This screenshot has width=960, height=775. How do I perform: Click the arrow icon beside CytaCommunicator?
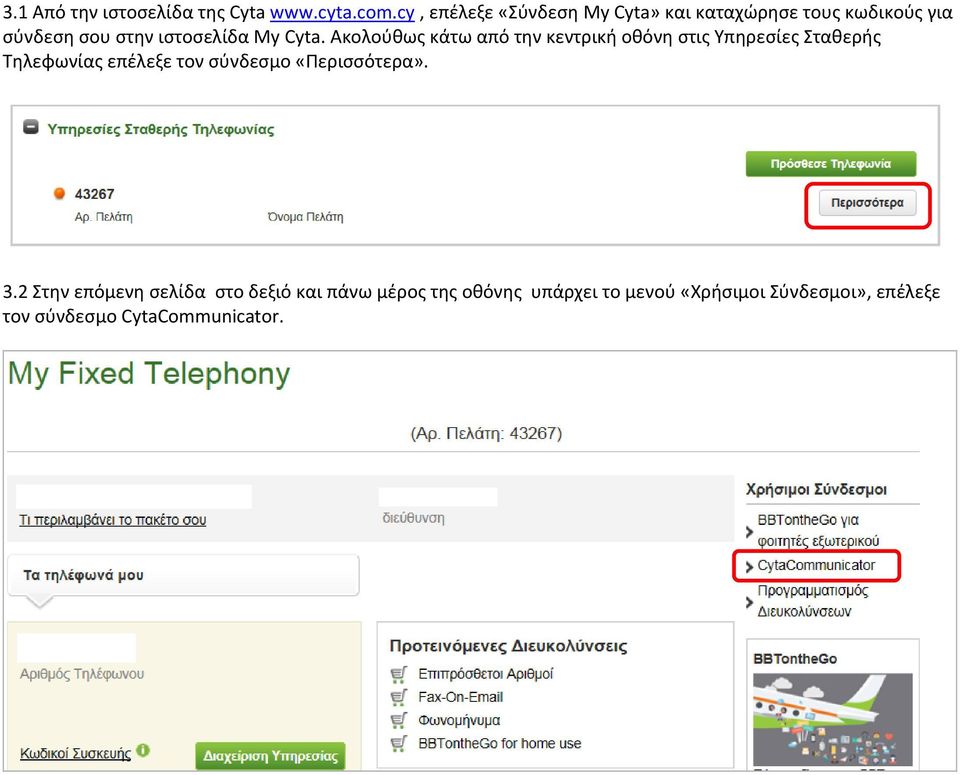tap(749, 567)
